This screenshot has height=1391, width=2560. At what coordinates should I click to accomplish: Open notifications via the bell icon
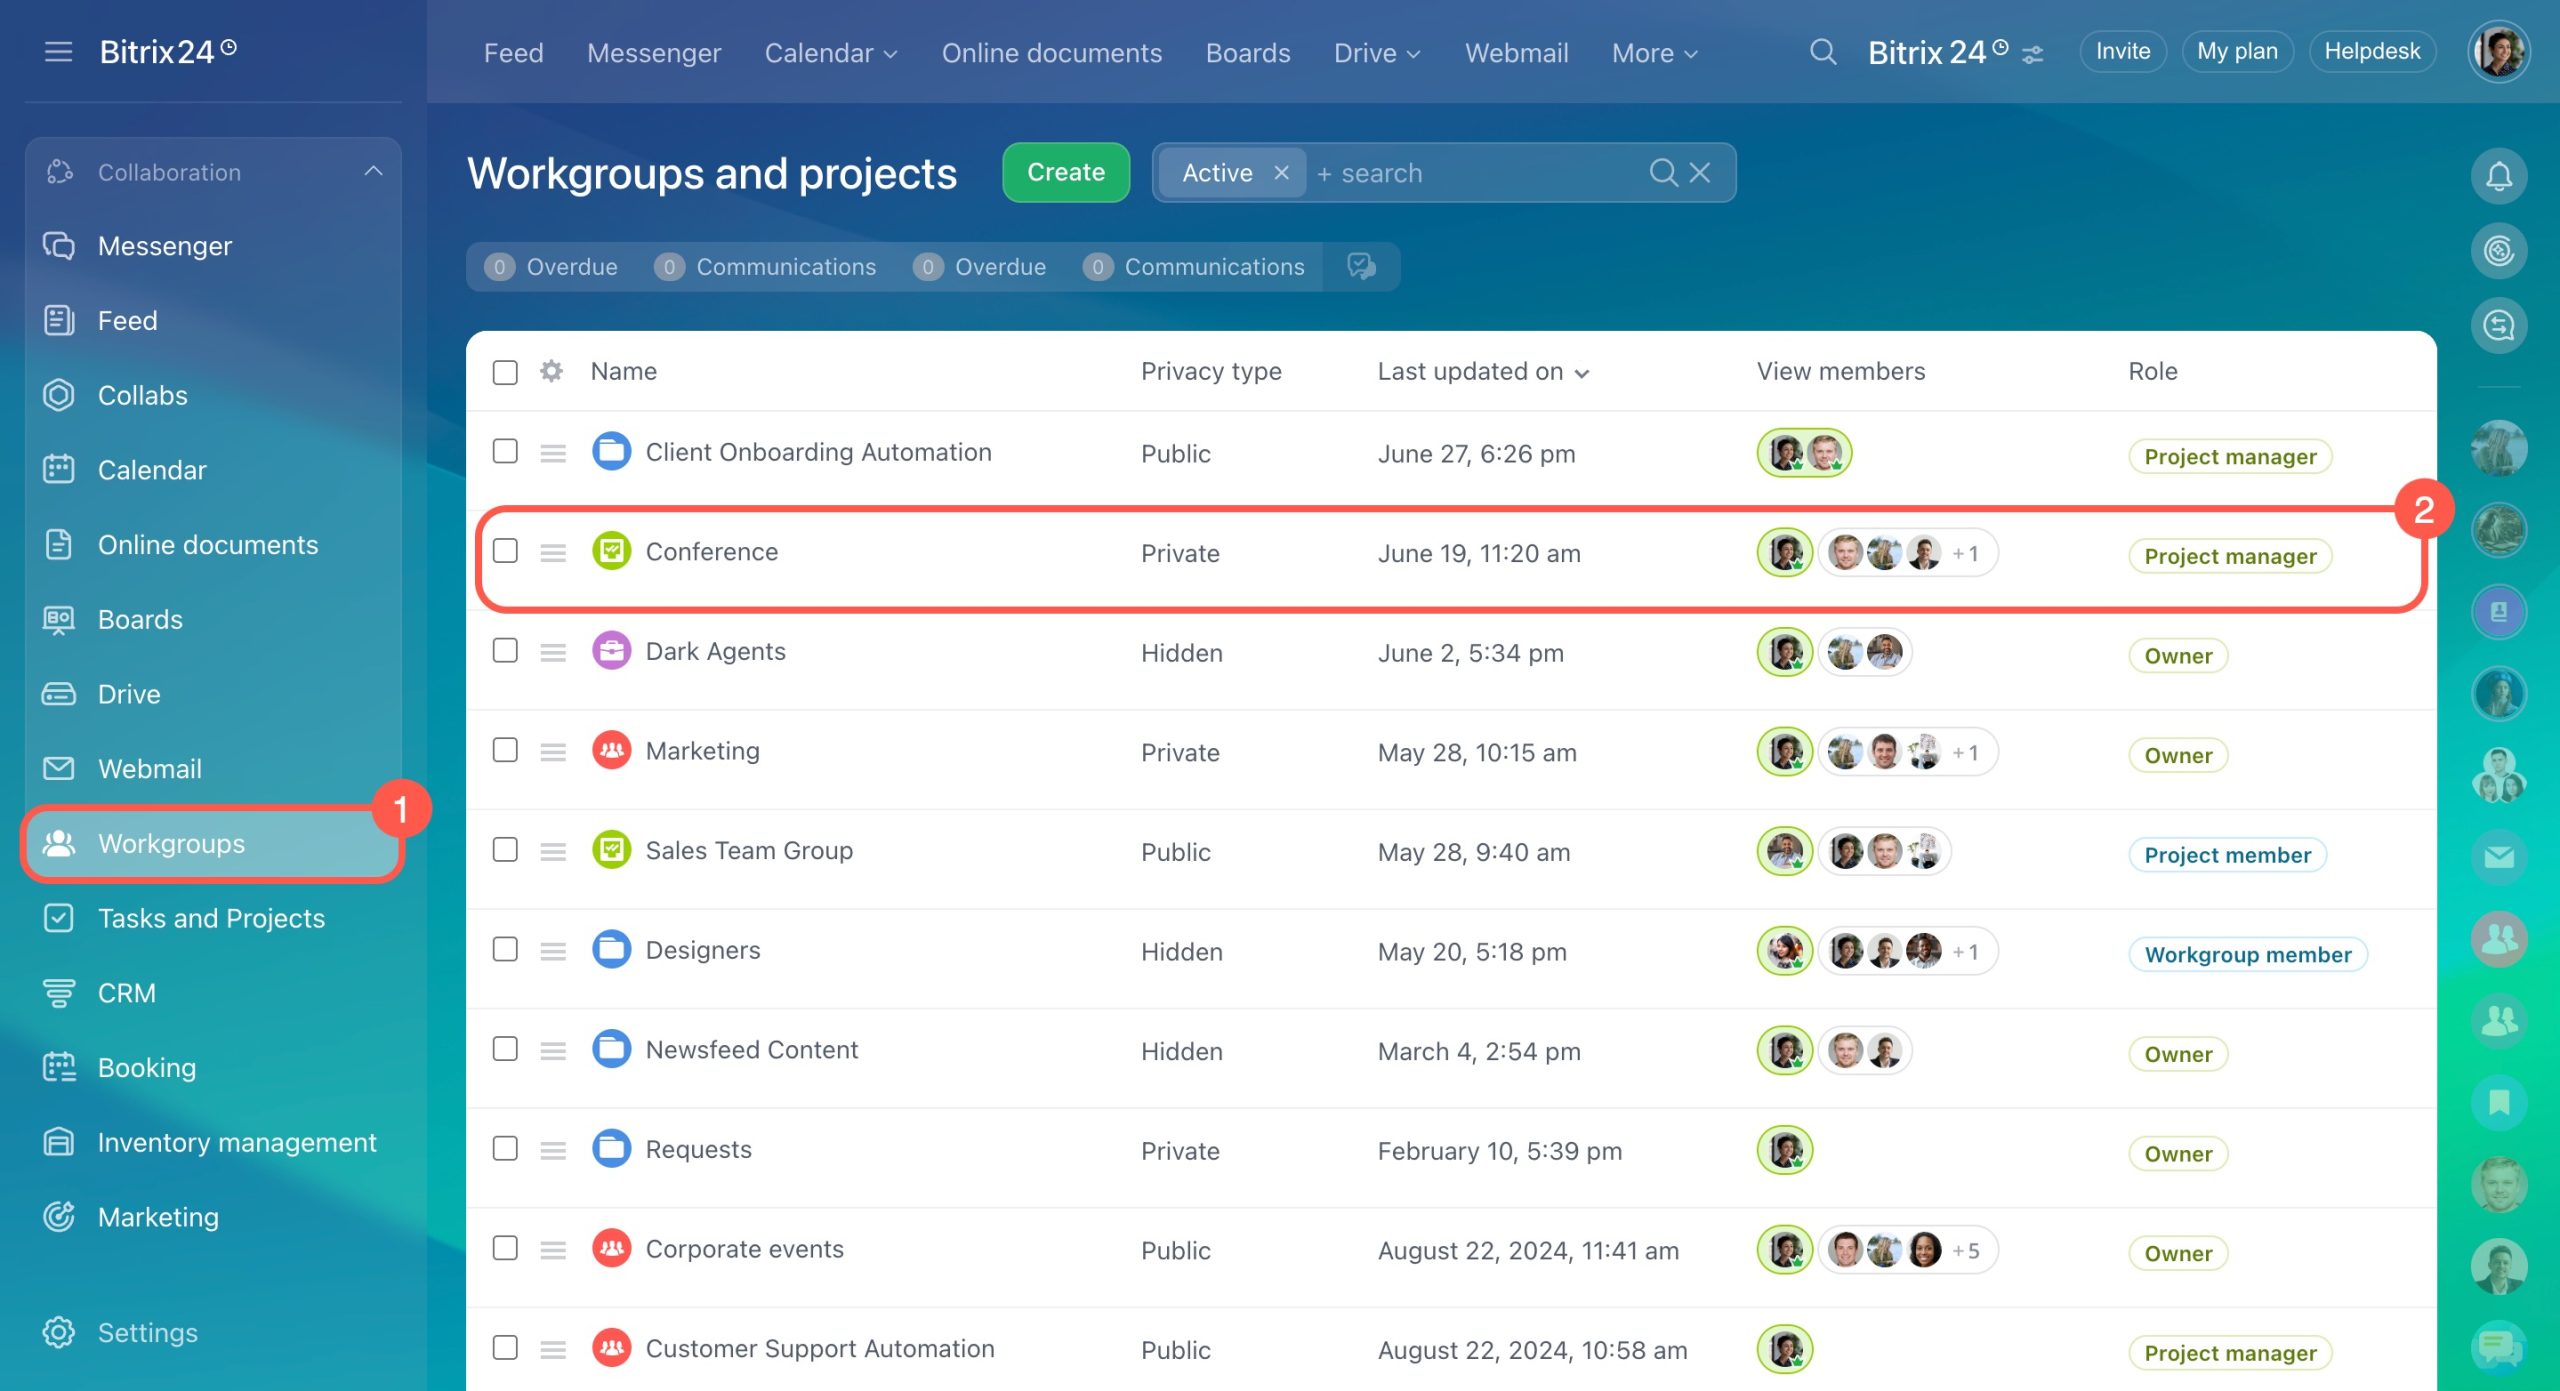(x=2497, y=176)
